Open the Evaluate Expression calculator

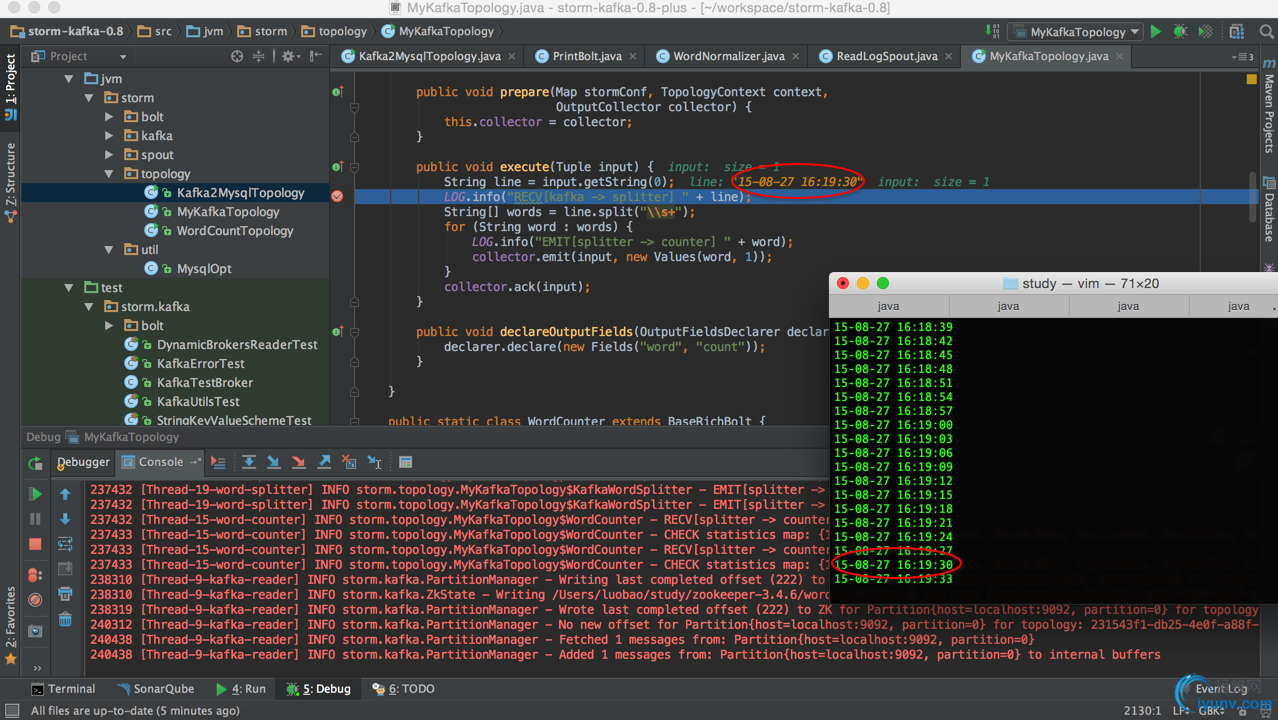coord(405,462)
